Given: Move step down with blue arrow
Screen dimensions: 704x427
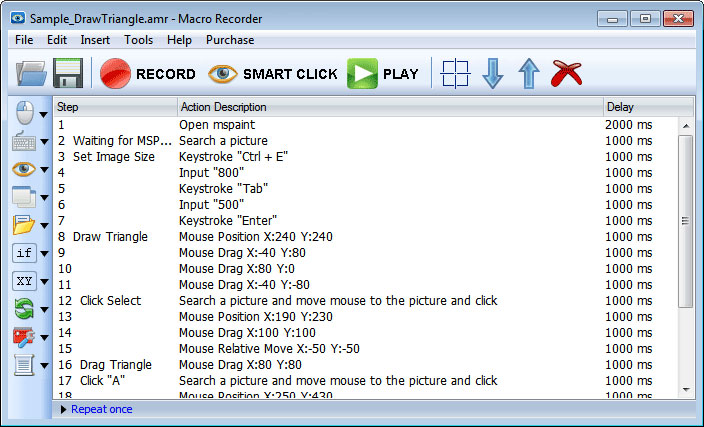Looking at the screenshot, I should (493, 74).
